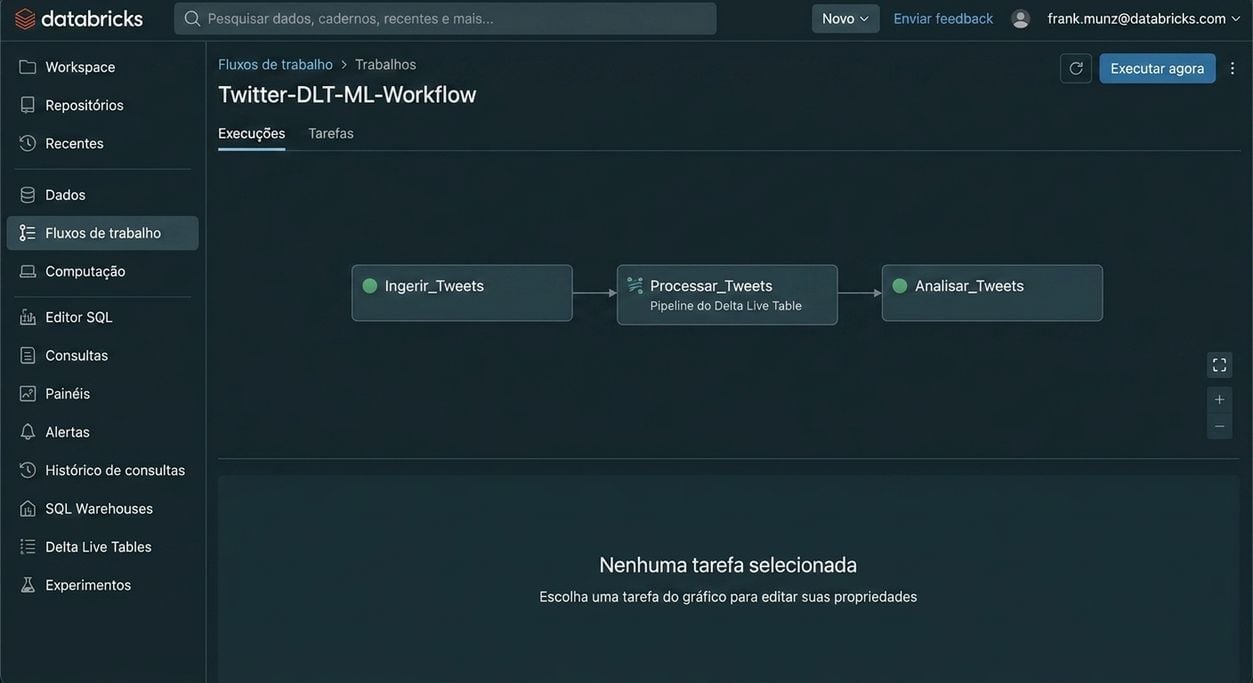The image size is (1253, 683).
Task: Select the Ingerir_Tweets task node
Action: click(x=462, y=293)
